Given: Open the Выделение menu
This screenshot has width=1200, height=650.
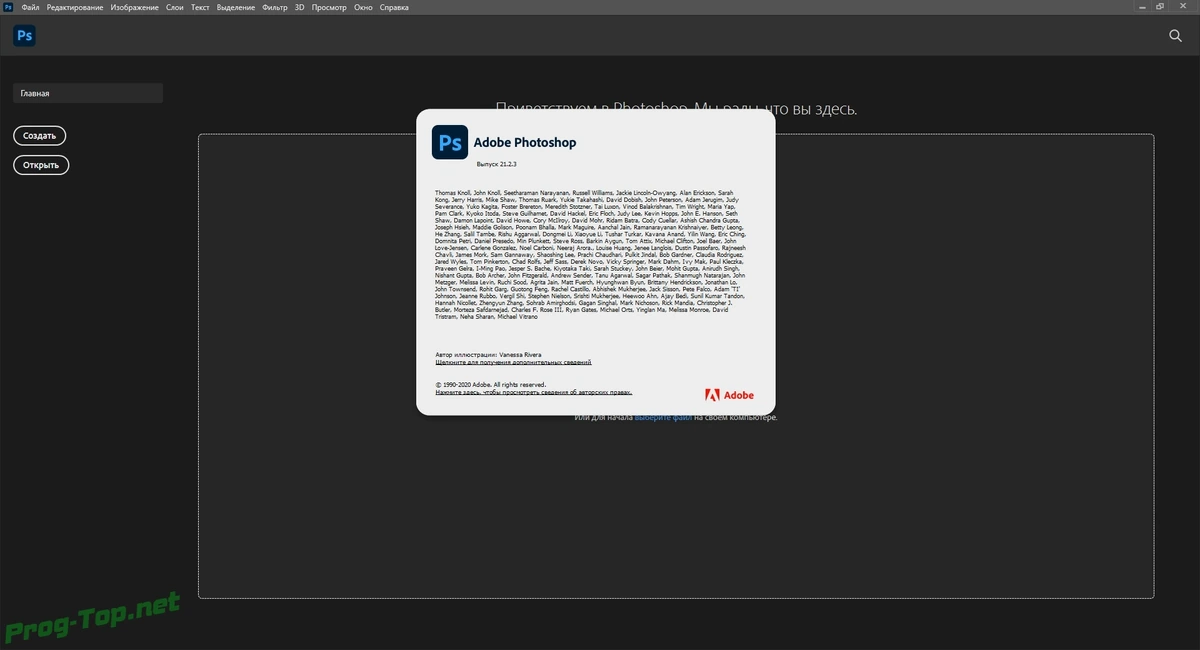Looking at the screenshot, I should 235,7.
